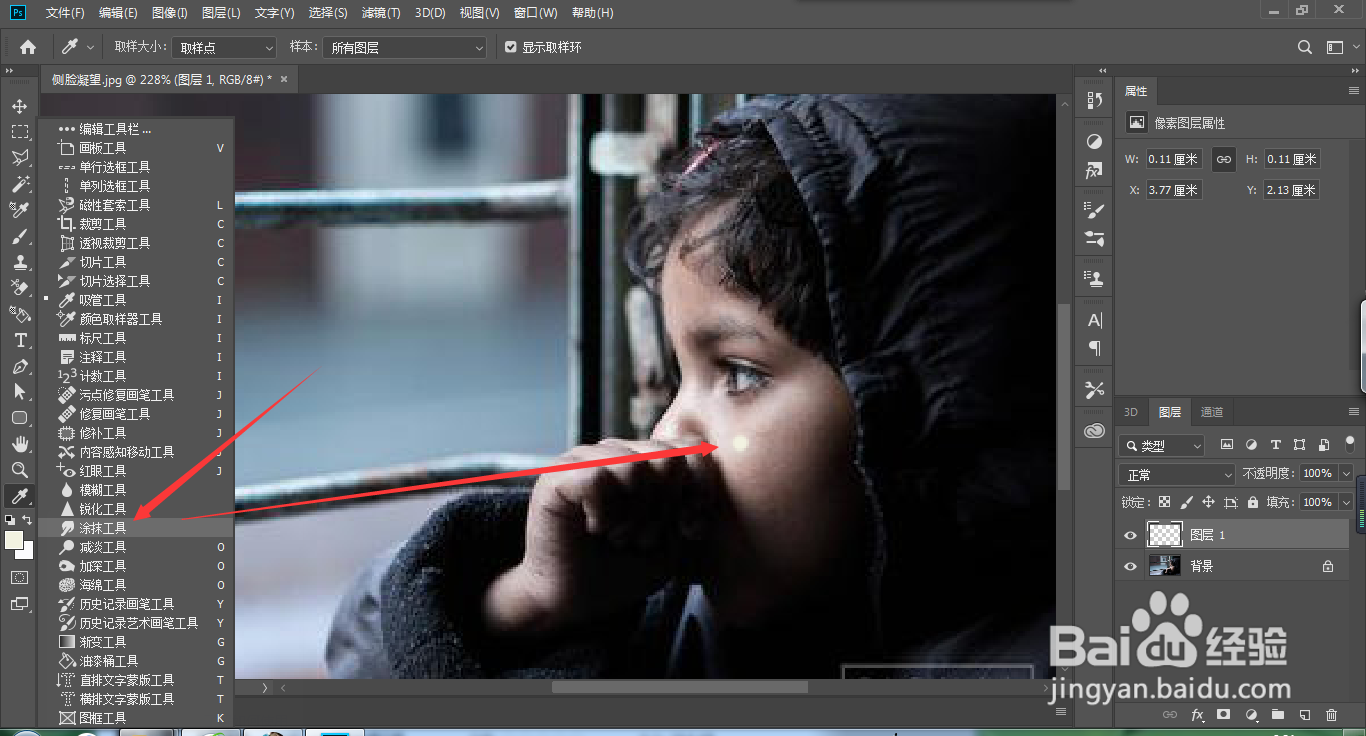Viewport: 1366px width, 736px height.
Task: Switch to the 3D panel tab
Action: coord(1131,412)
